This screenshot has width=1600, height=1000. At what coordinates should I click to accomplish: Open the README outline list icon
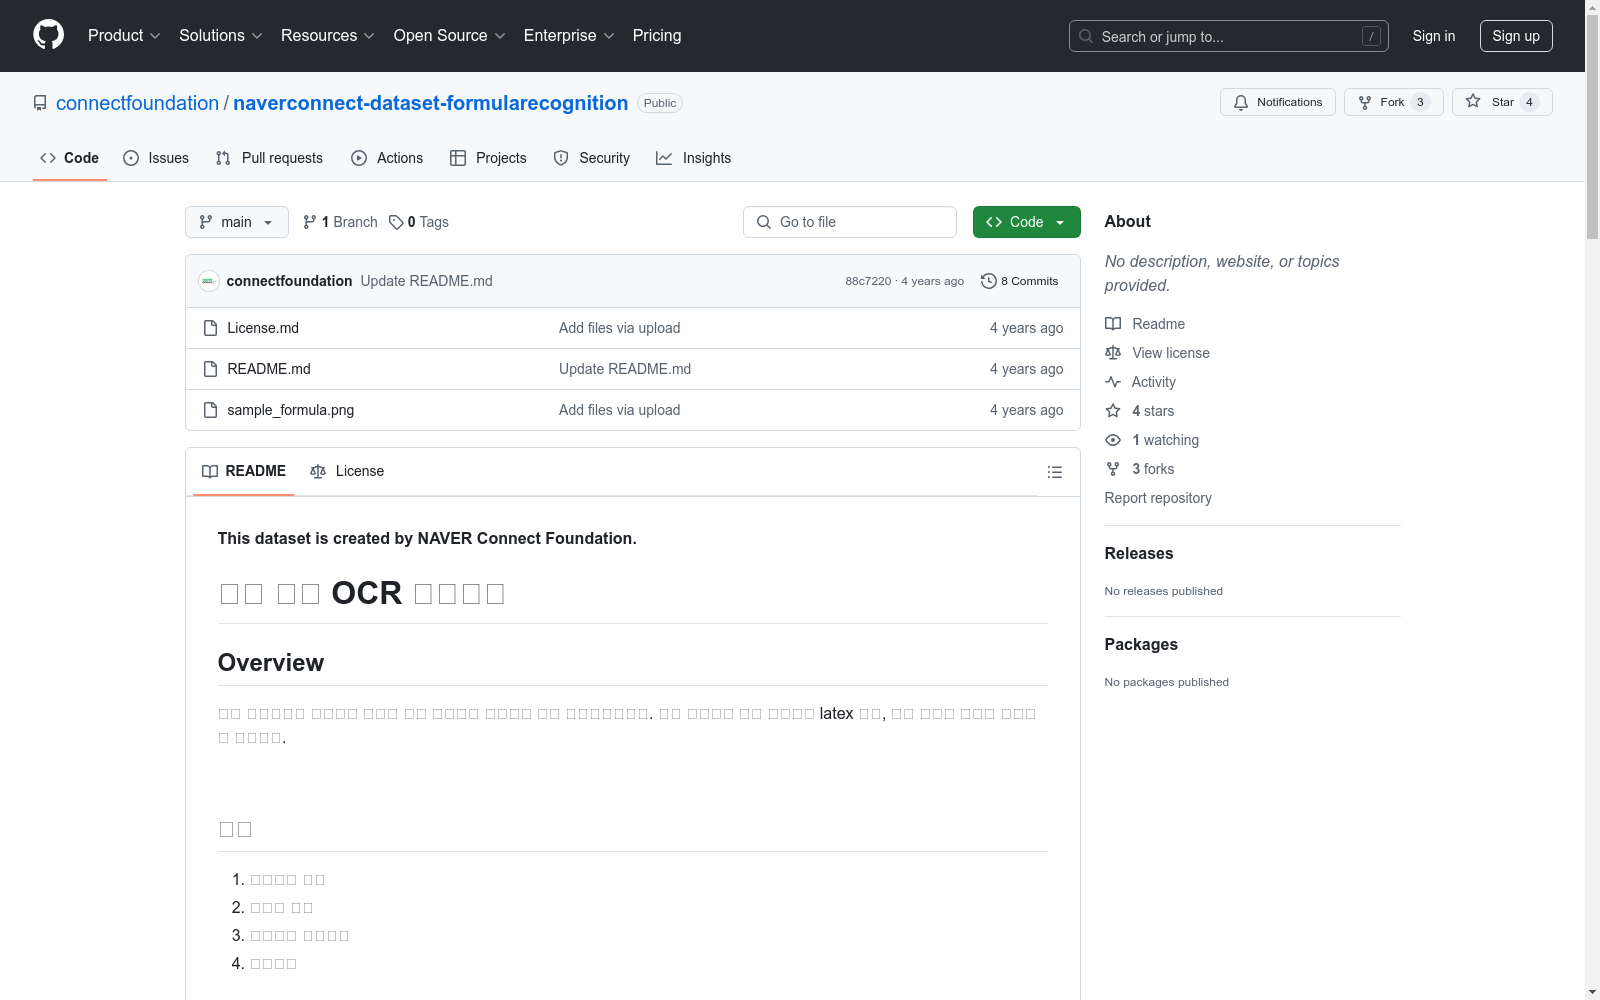click(x=1054, y=472)
